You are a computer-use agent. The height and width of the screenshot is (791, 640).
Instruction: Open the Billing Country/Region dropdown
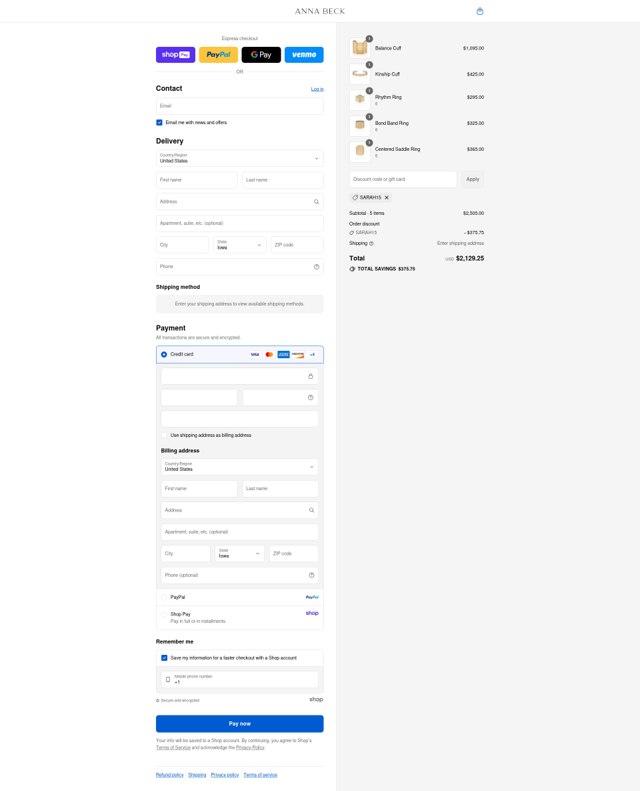click(240, 467)
